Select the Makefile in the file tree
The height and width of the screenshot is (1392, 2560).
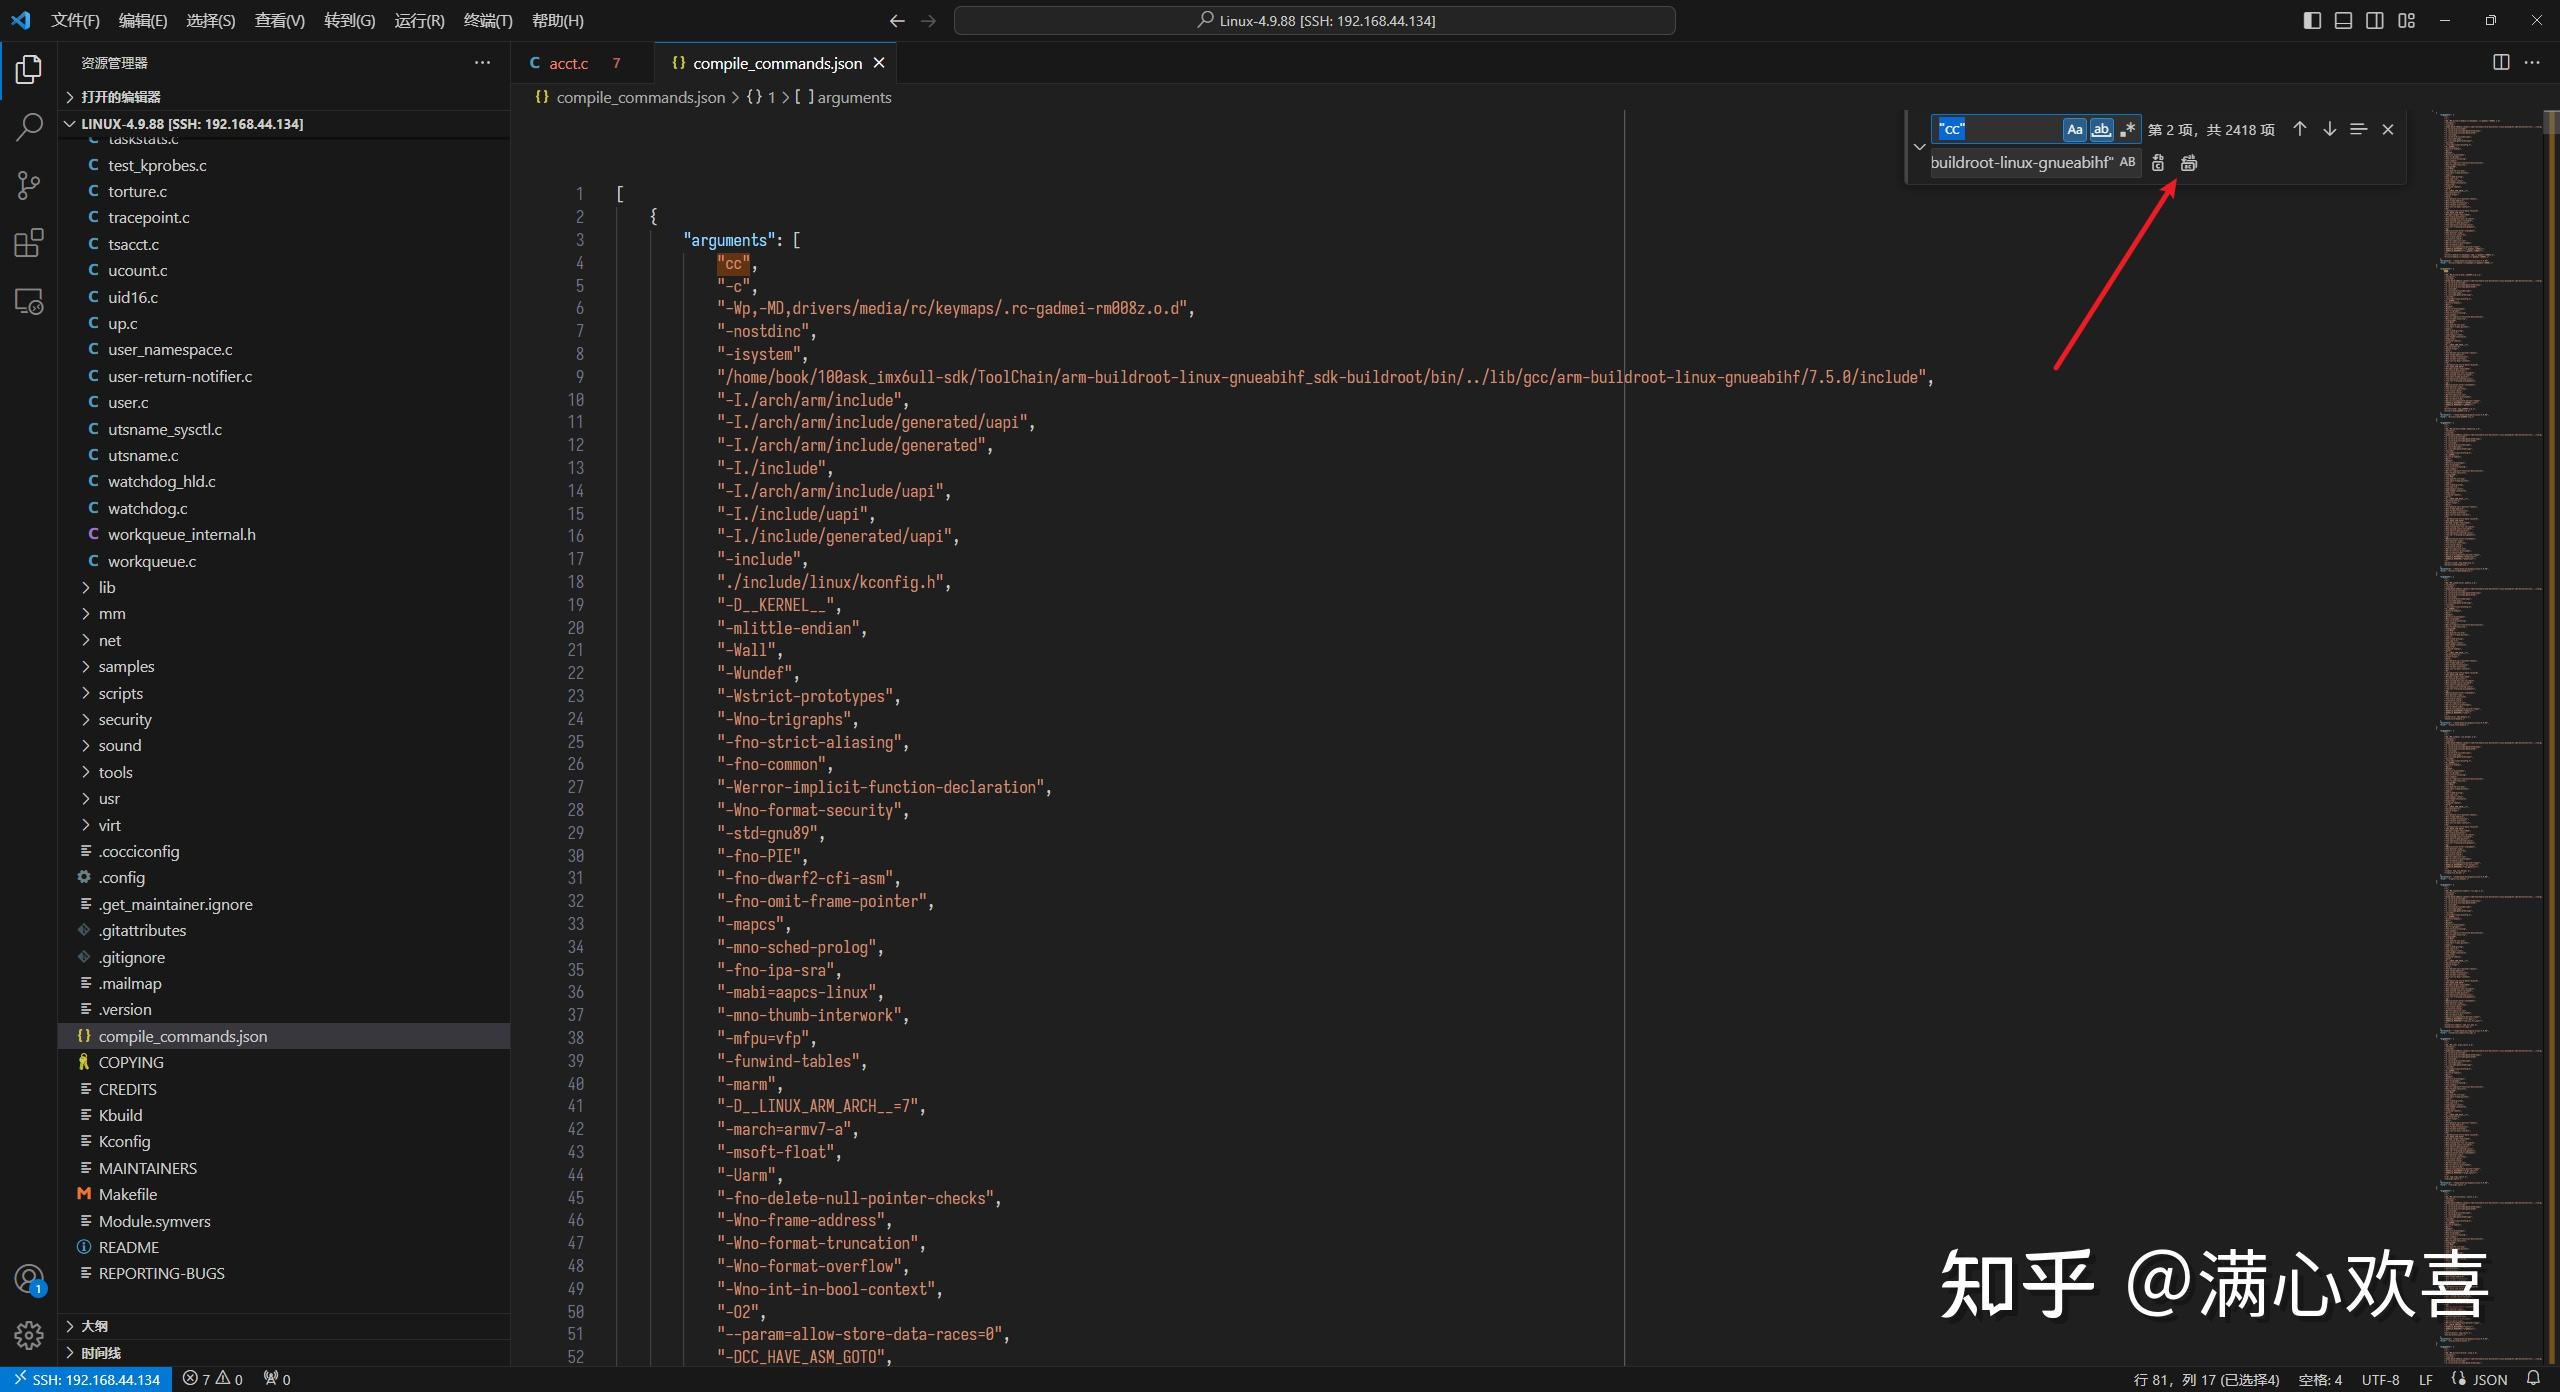(128, 1193)
